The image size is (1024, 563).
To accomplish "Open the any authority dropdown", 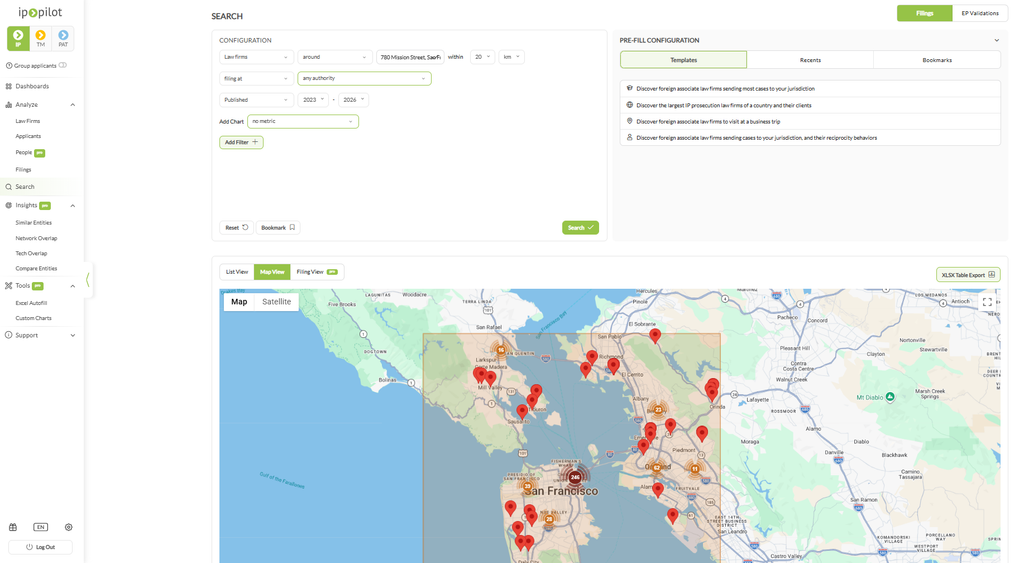I will [x=364, y=78].
